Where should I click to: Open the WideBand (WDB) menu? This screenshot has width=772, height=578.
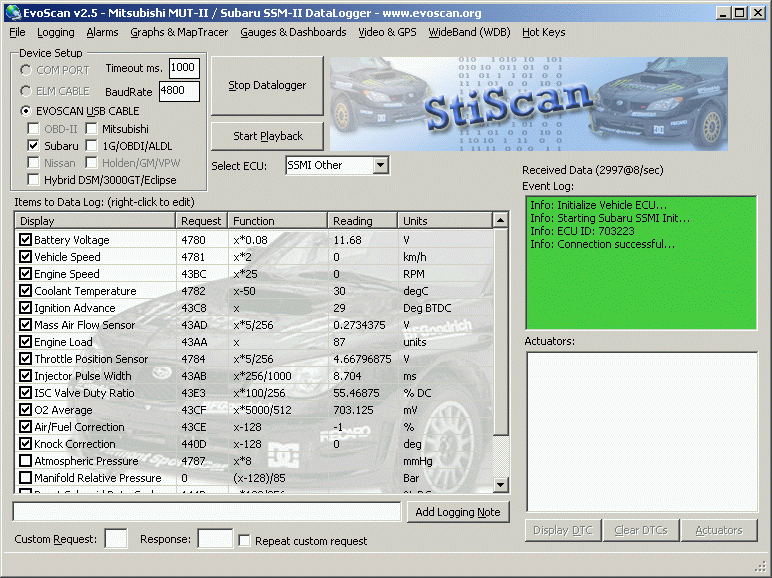(469, 32)
